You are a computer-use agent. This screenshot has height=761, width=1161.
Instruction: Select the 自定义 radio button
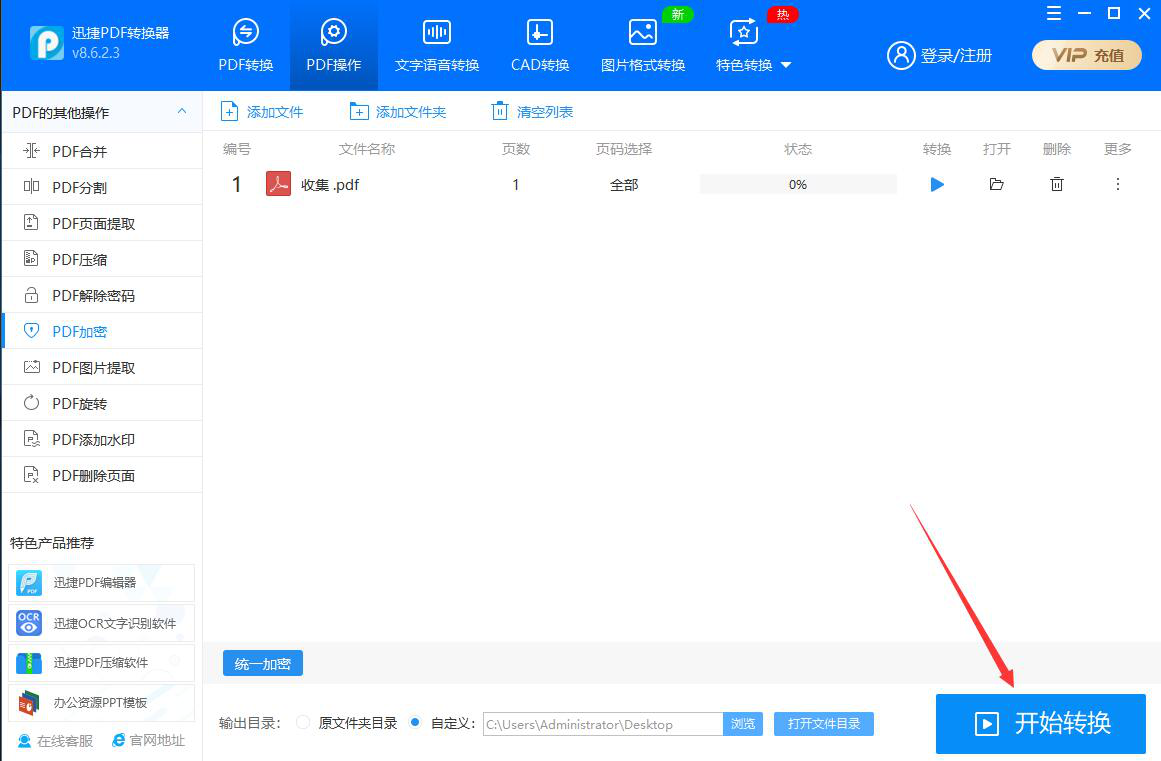[415, 723]
